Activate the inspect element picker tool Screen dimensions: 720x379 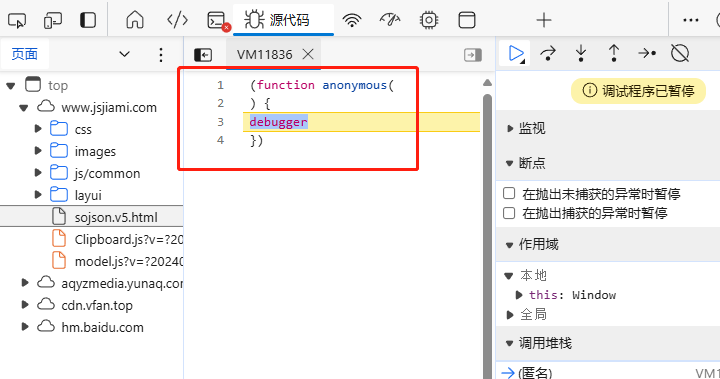[x=17, y=20]
